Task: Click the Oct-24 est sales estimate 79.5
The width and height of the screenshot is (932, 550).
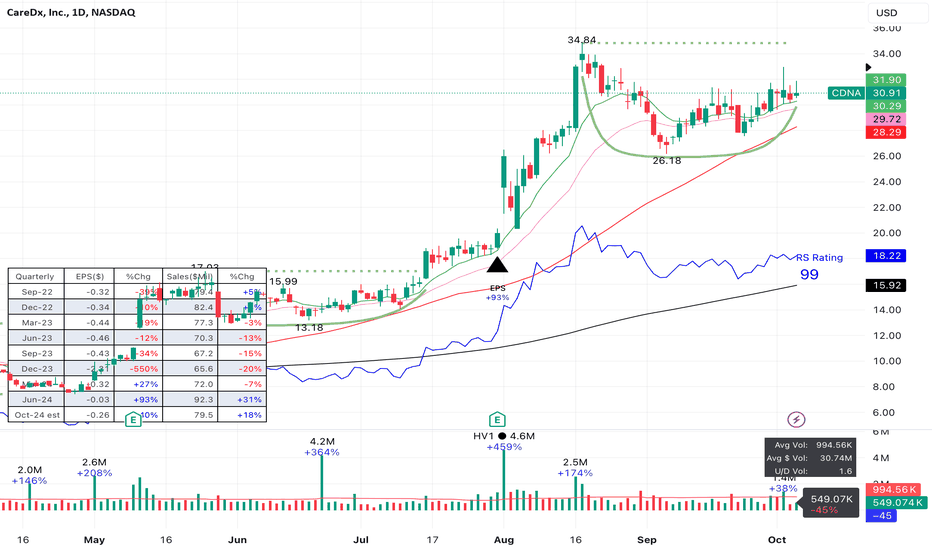Action: (203, 415)
